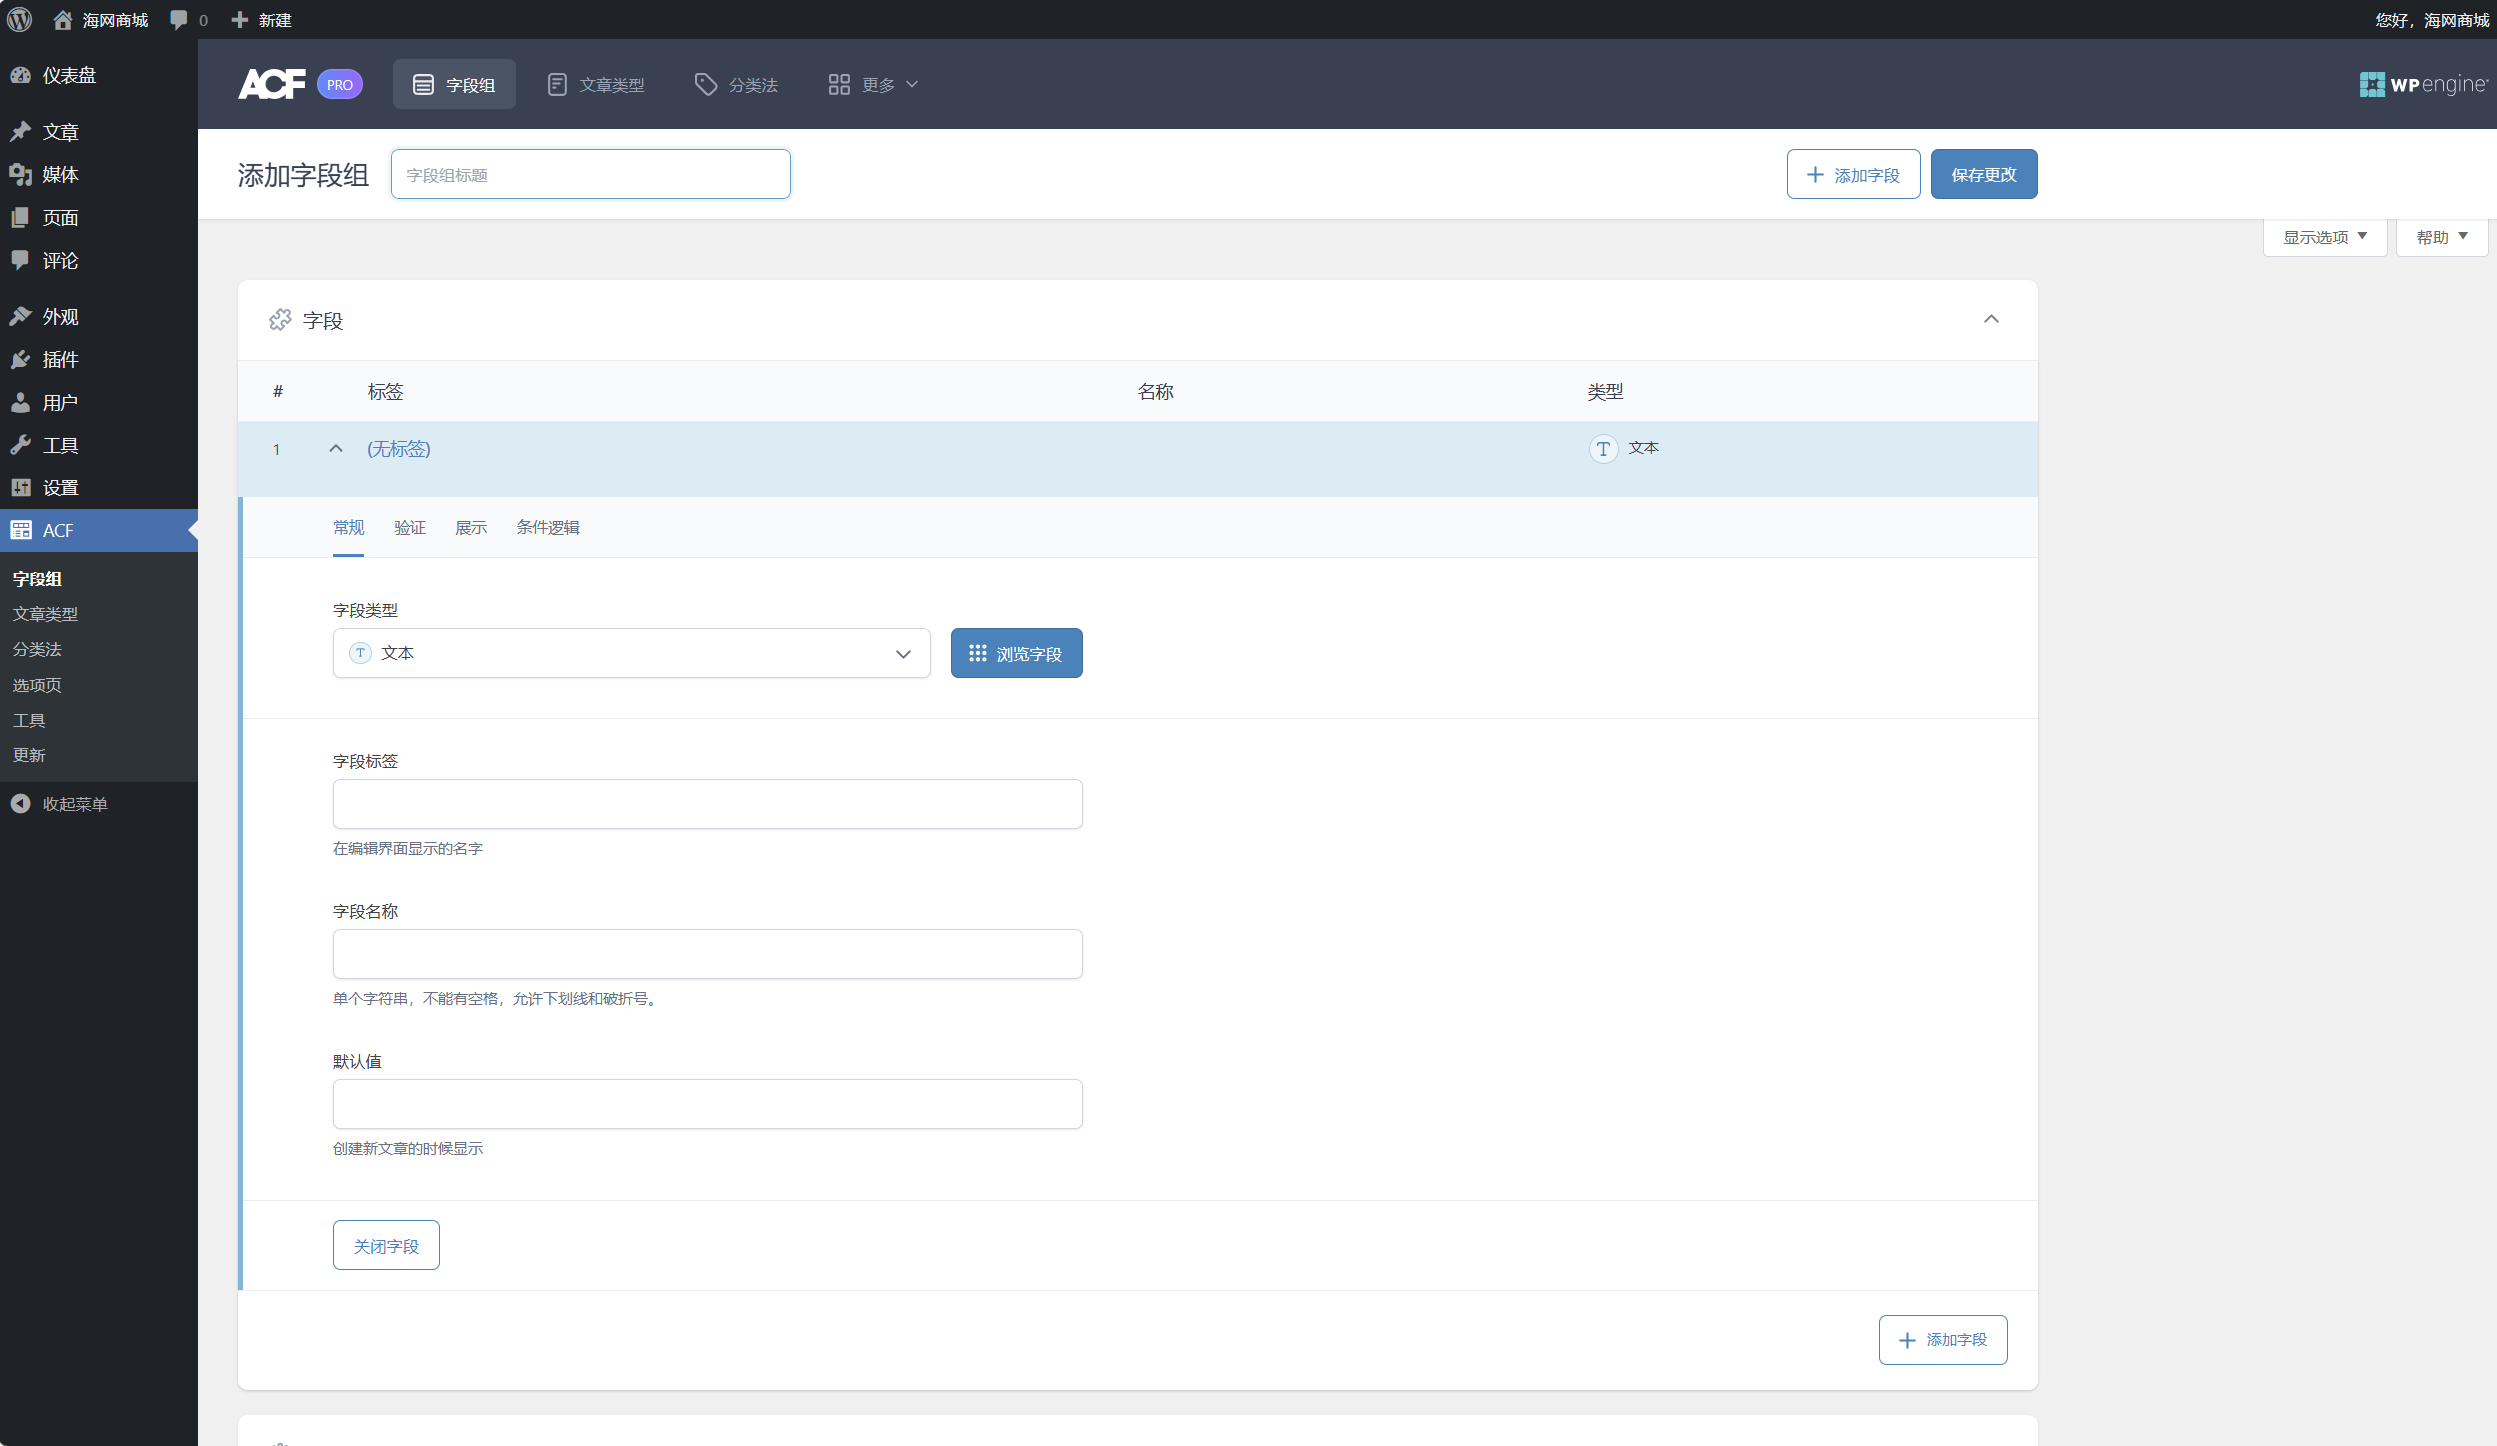Open the 媒体 media menu

point(99,175)
